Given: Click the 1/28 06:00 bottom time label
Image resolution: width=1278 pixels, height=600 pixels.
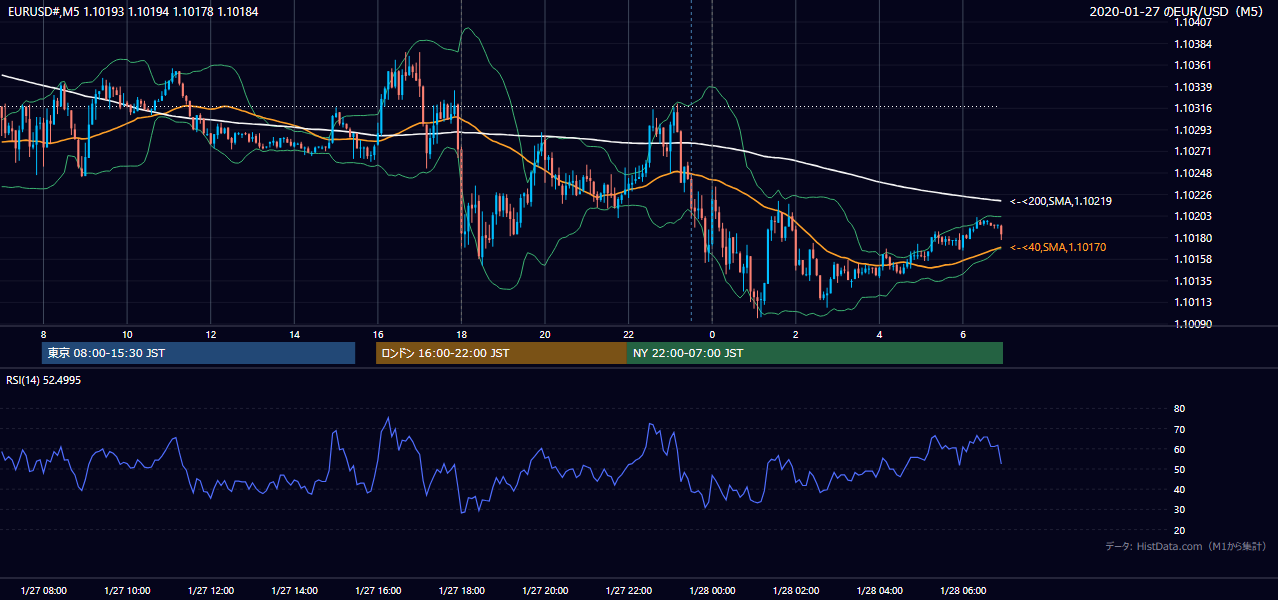Looking at the screenshot, I should [962, 591].
